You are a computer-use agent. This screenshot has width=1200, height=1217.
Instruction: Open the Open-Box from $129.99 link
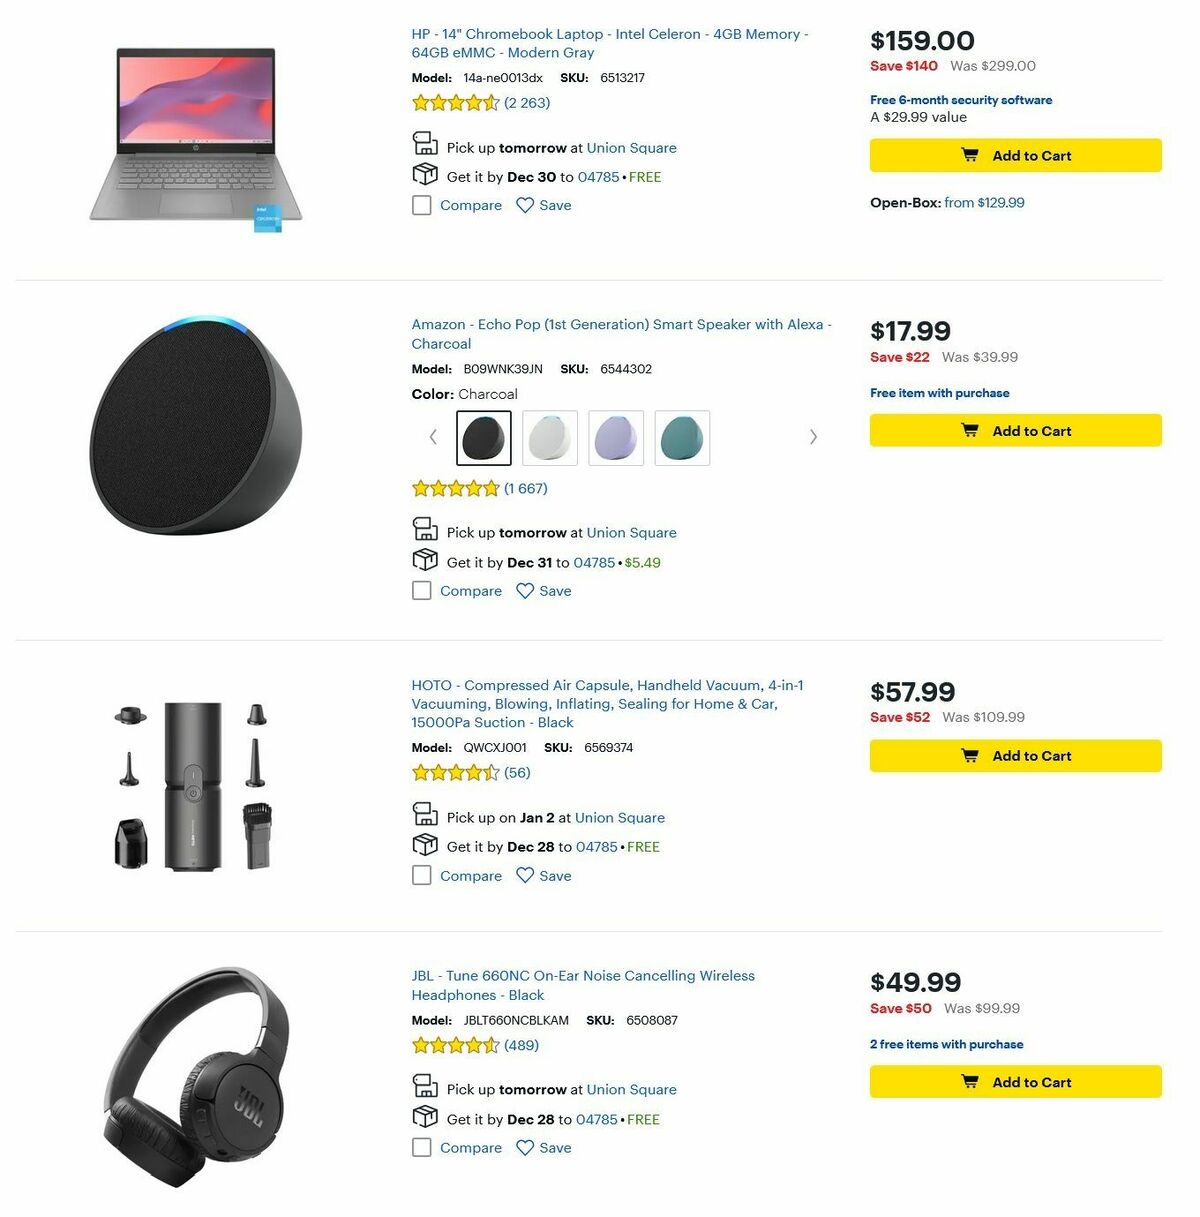983,202
